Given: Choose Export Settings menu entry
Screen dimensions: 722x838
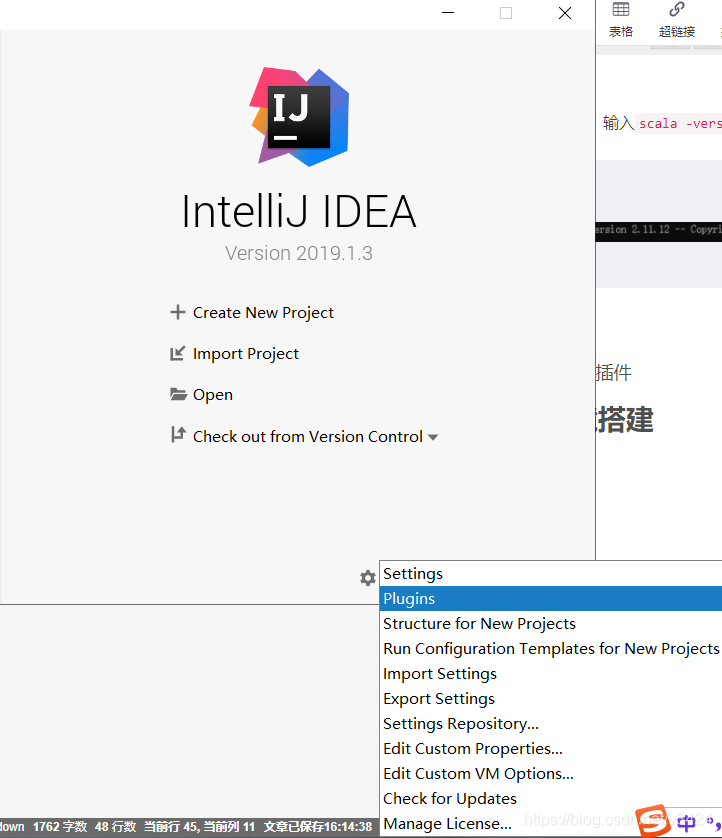Looking at the screenshot, I should tap(550, 699).
